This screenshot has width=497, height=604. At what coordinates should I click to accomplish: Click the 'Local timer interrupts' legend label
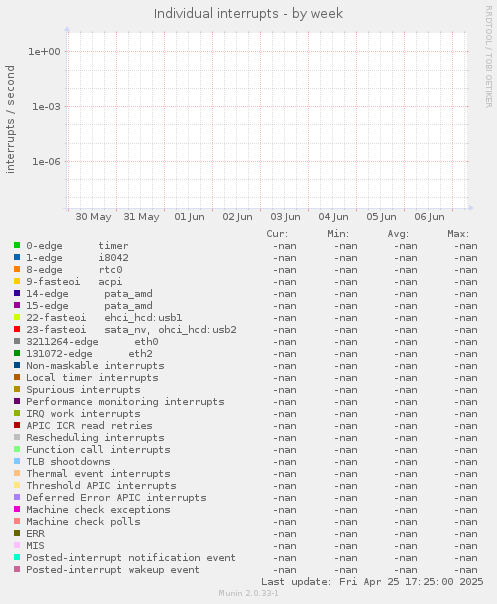click(92, 378)
